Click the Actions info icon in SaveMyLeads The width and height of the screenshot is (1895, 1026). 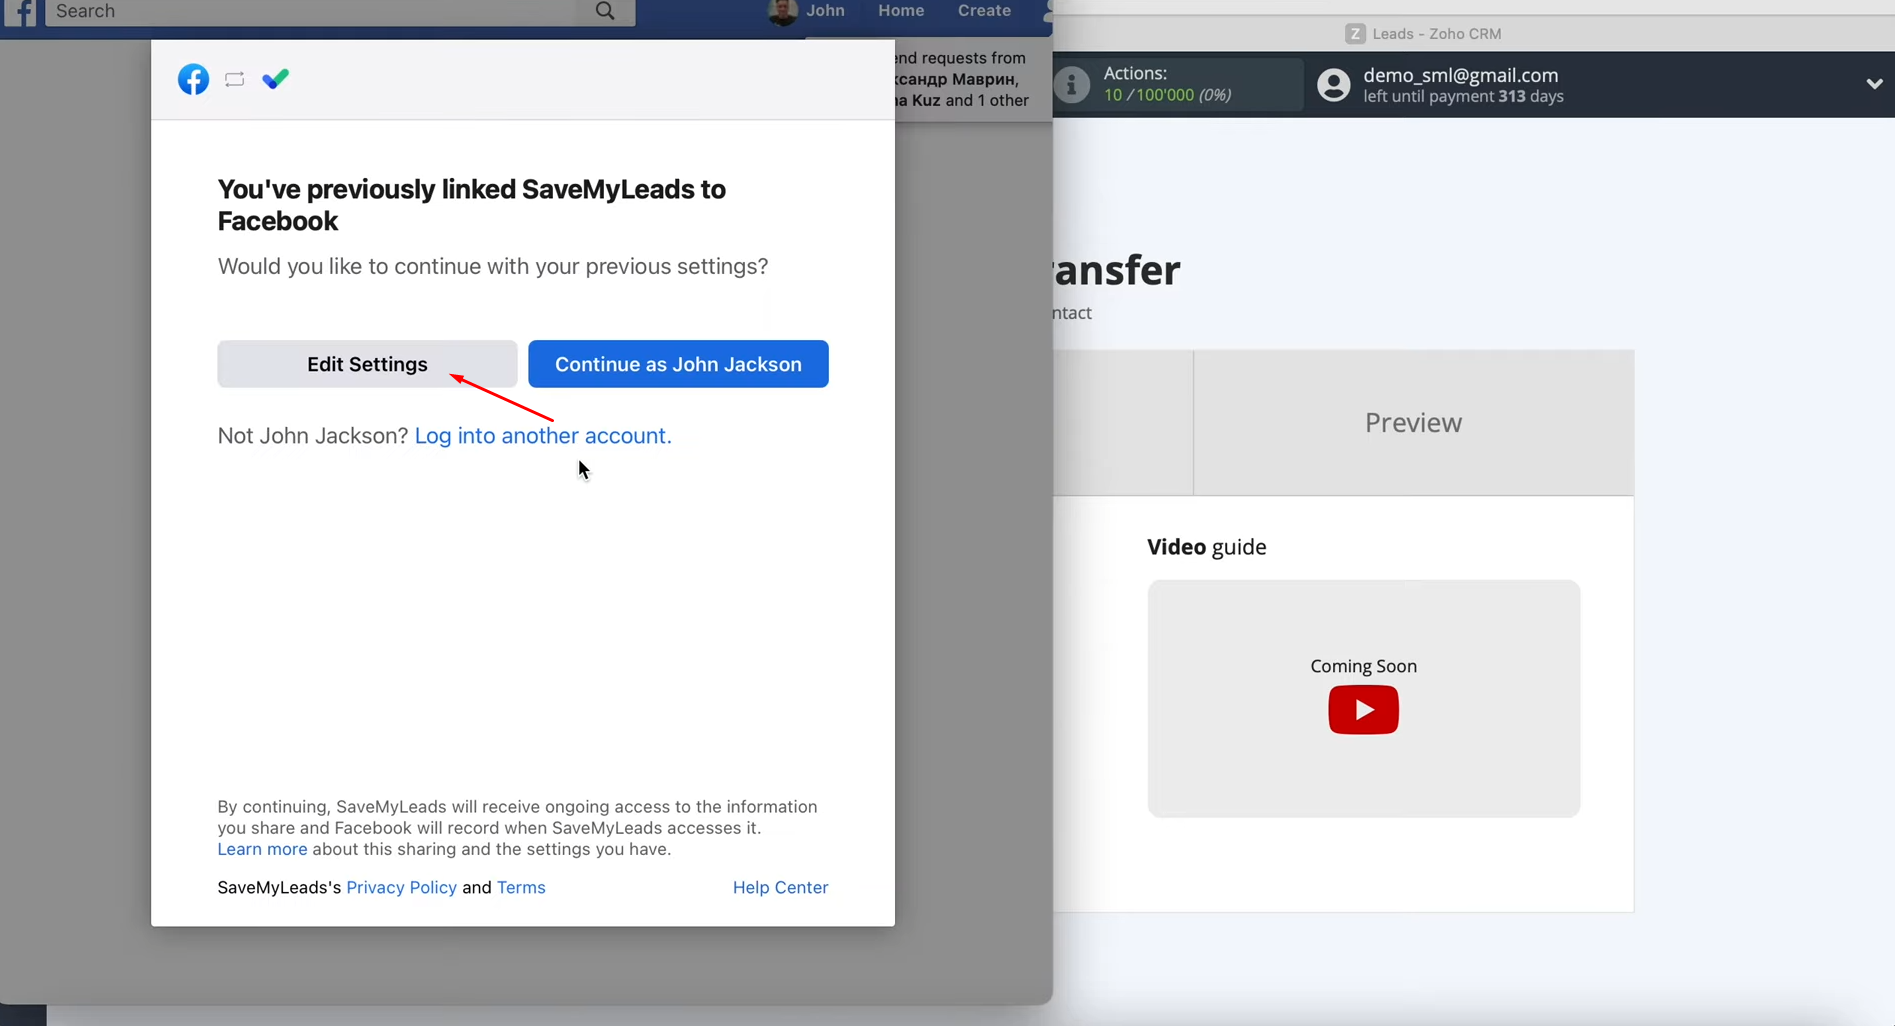(x=1071, y=85)
